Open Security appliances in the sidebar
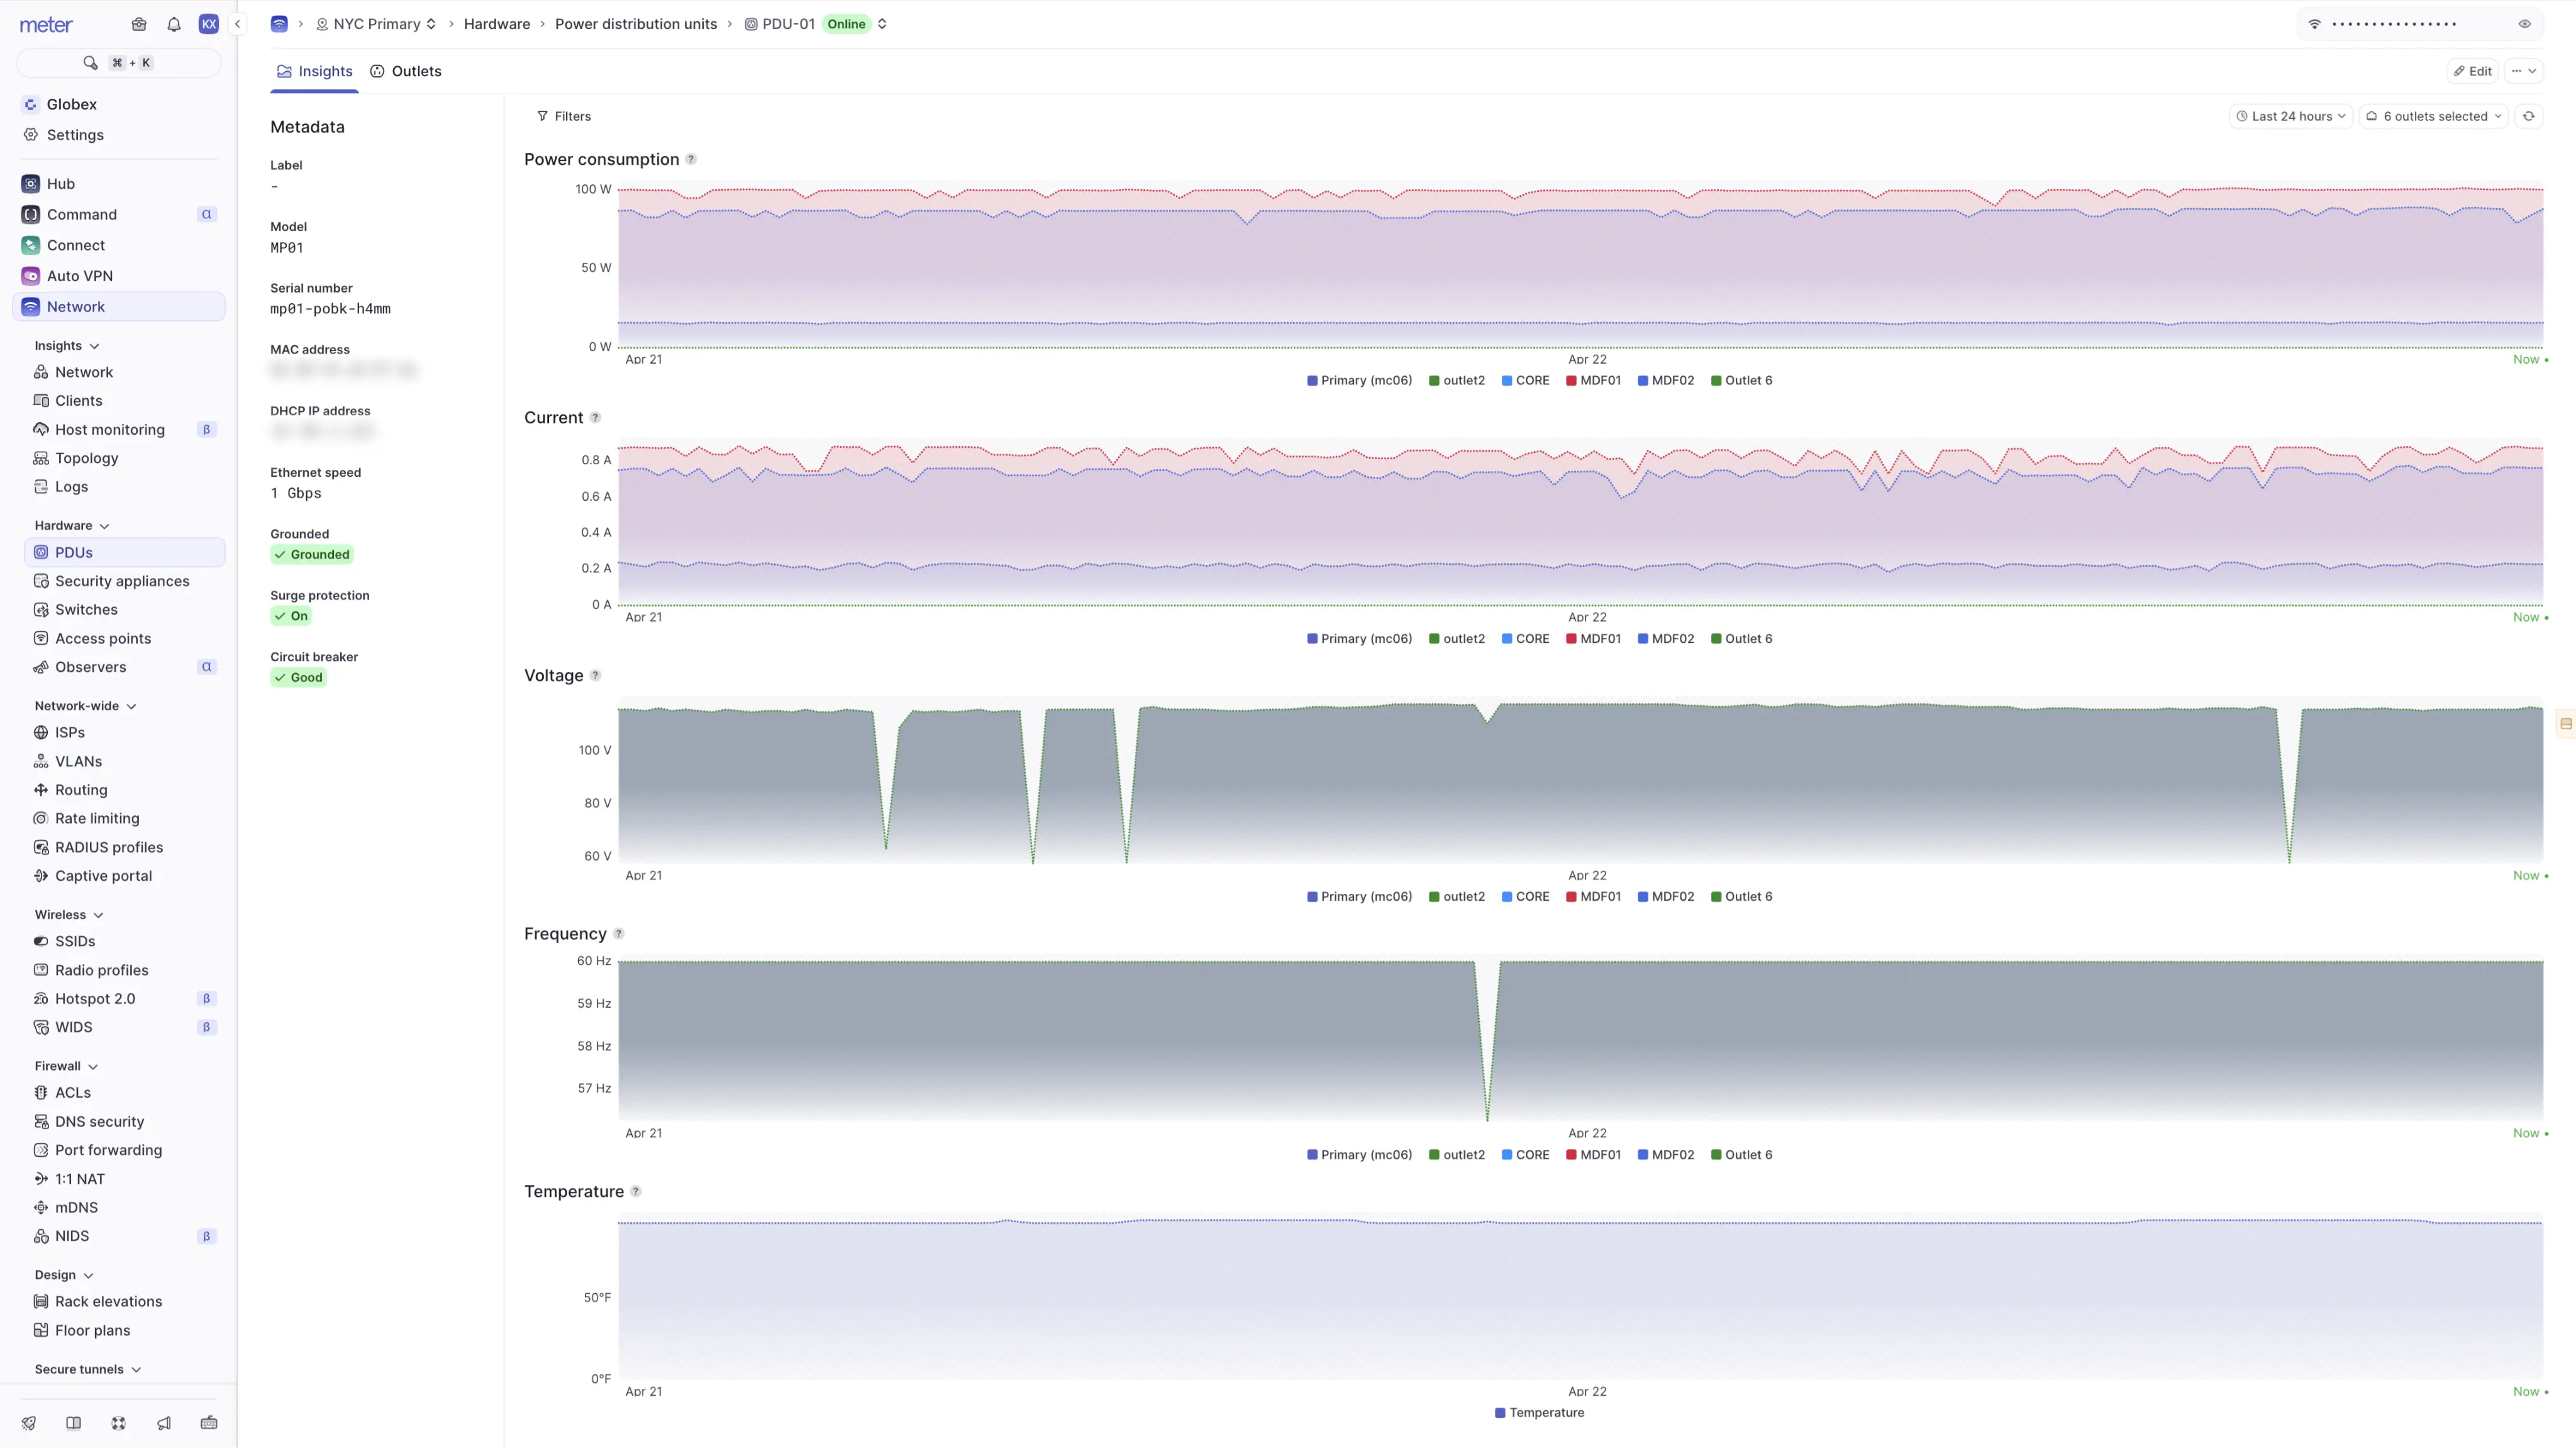2576x1448 pixels. click(122, 581)
